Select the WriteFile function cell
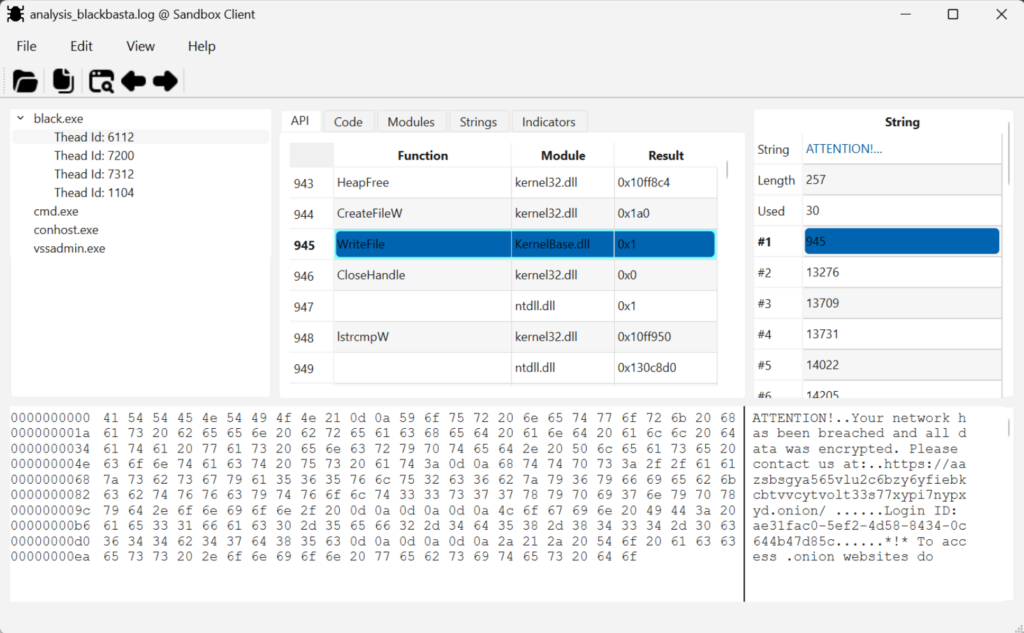 point(423,244)
